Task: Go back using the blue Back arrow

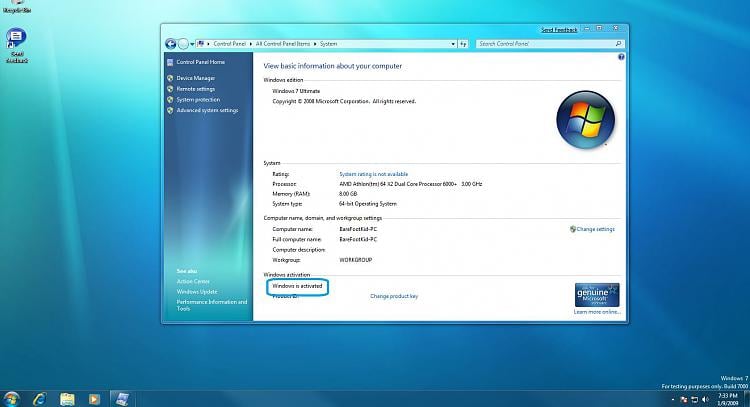Action: pos(171,44)
